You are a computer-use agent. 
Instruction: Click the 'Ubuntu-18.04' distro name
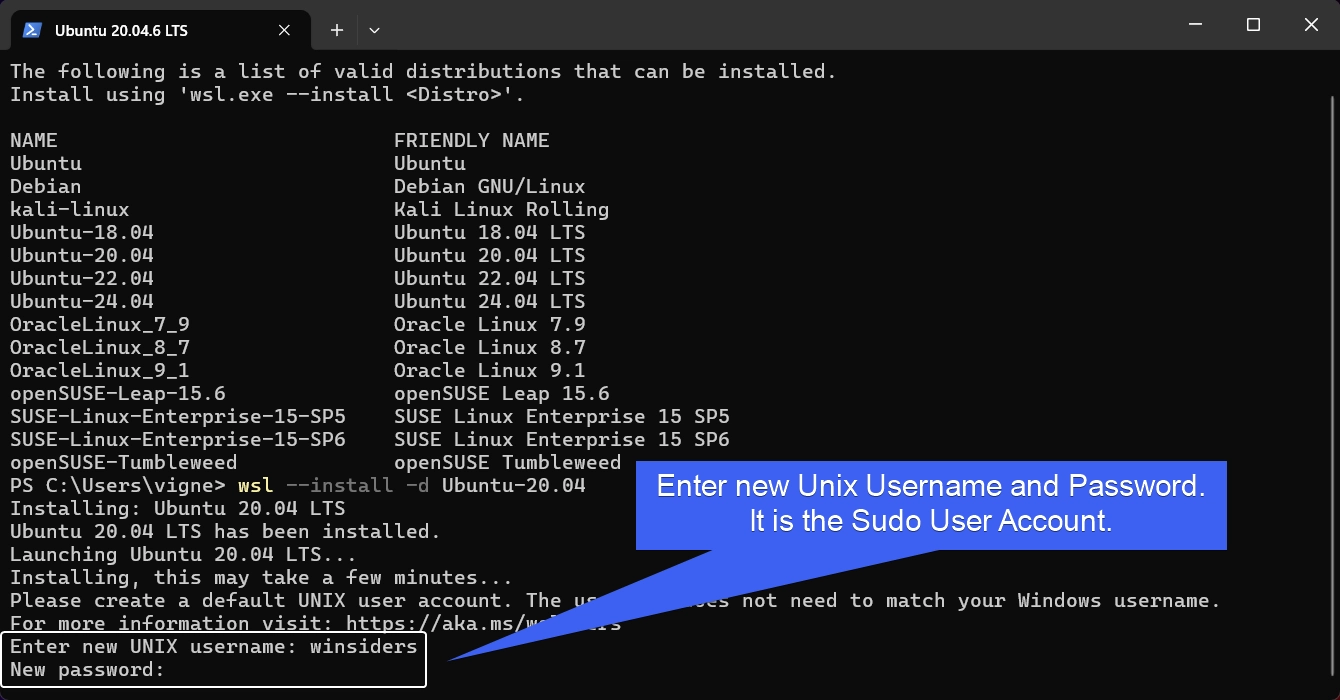point(82,232)
